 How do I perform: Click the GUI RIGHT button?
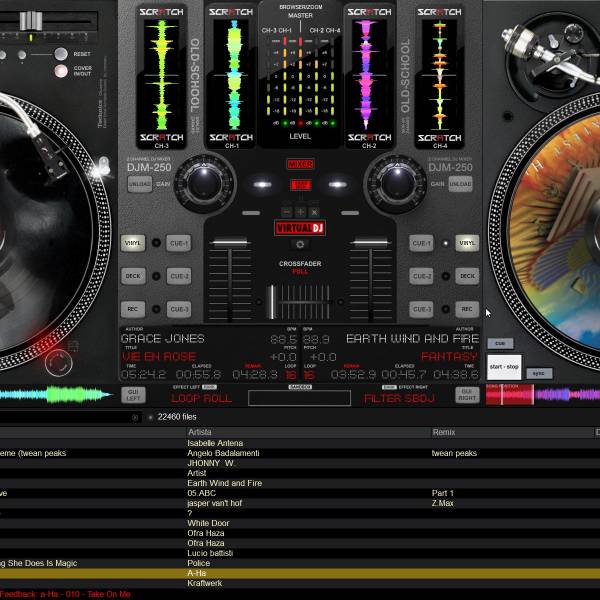(x=467, y=395)
